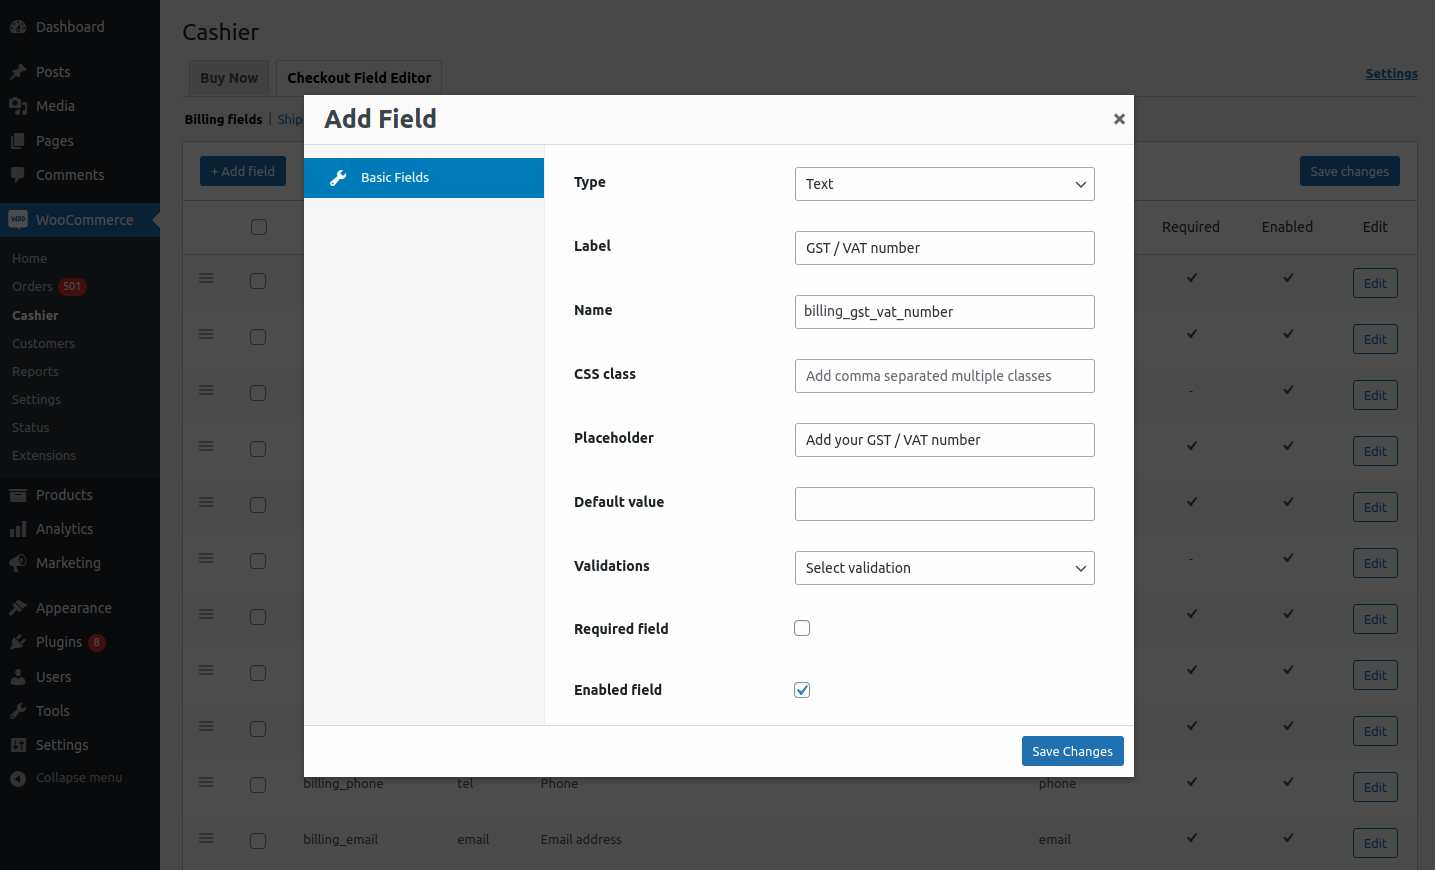Uncheck the Enabled field checkbox
The image size is (1435, 870).
(x=802, y=689)
